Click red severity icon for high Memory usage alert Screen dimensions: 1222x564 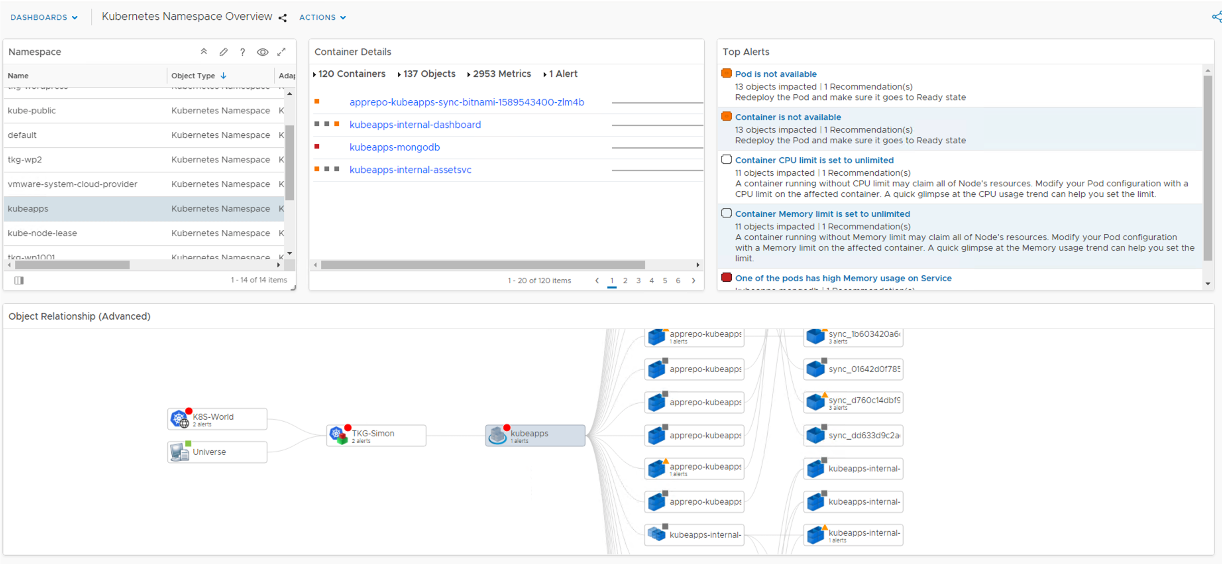(x=726, y=277)
